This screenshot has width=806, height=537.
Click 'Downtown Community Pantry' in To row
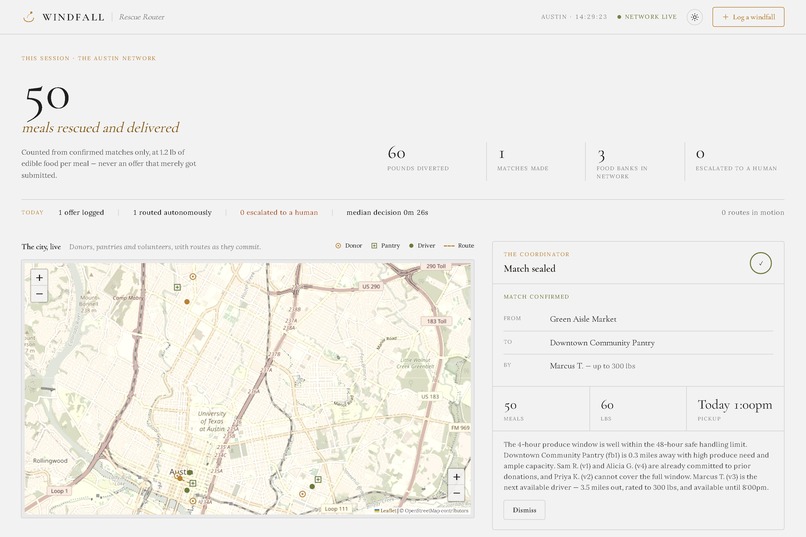(x=602, y=343)
